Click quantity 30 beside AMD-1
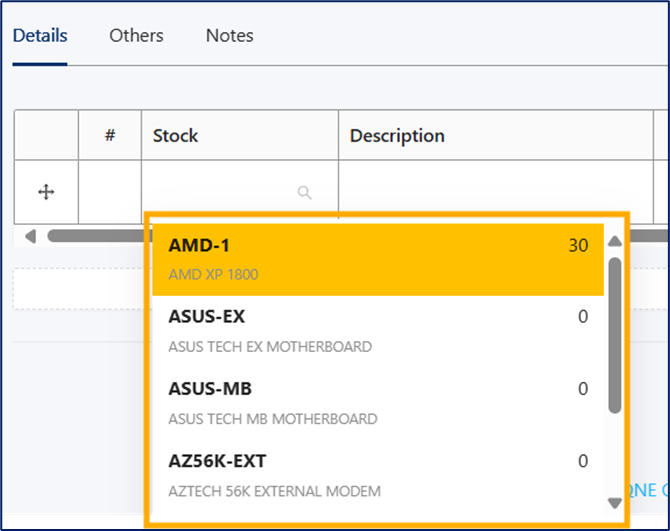 578,245
